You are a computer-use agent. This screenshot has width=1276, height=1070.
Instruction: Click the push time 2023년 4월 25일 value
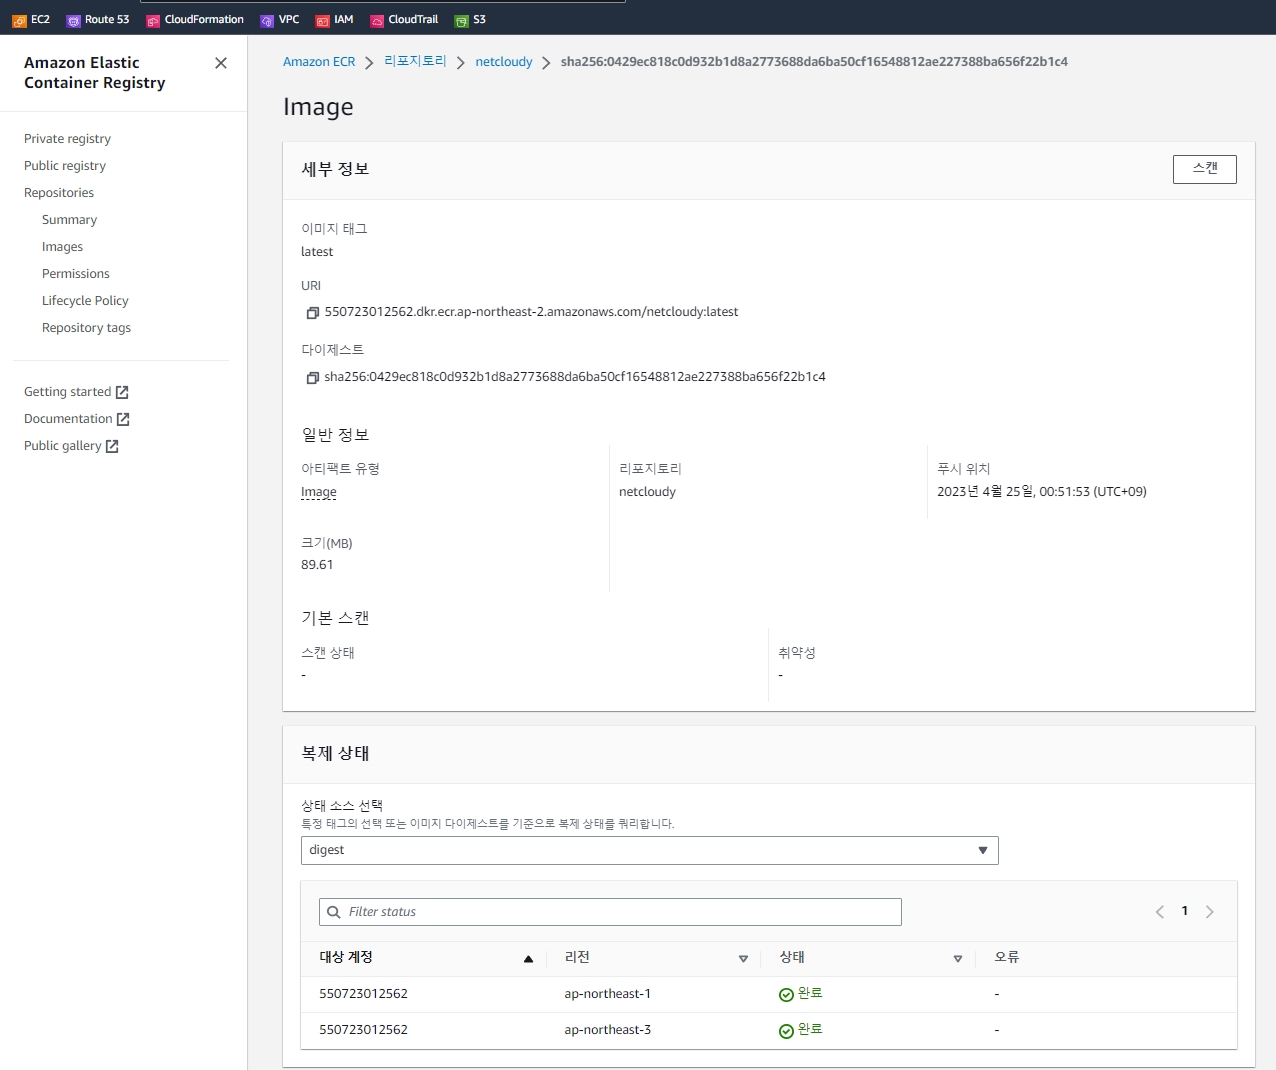pos(1042,492)
